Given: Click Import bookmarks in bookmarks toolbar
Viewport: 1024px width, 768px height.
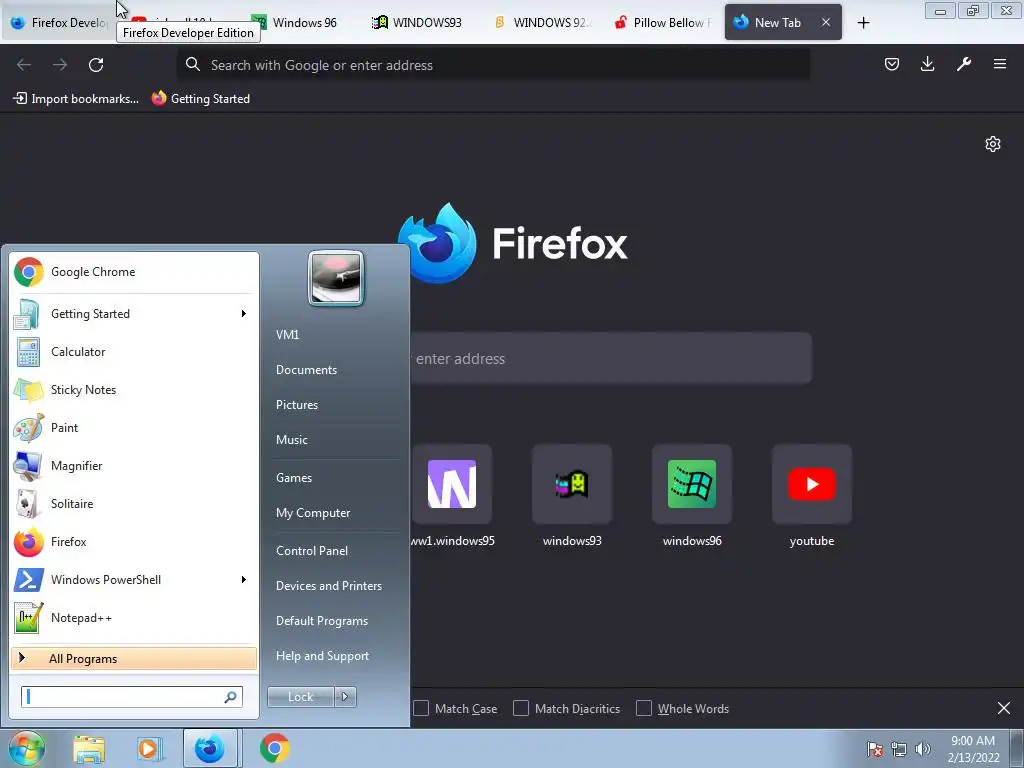Looking at the screenshot, I should [x=76, y=99].
